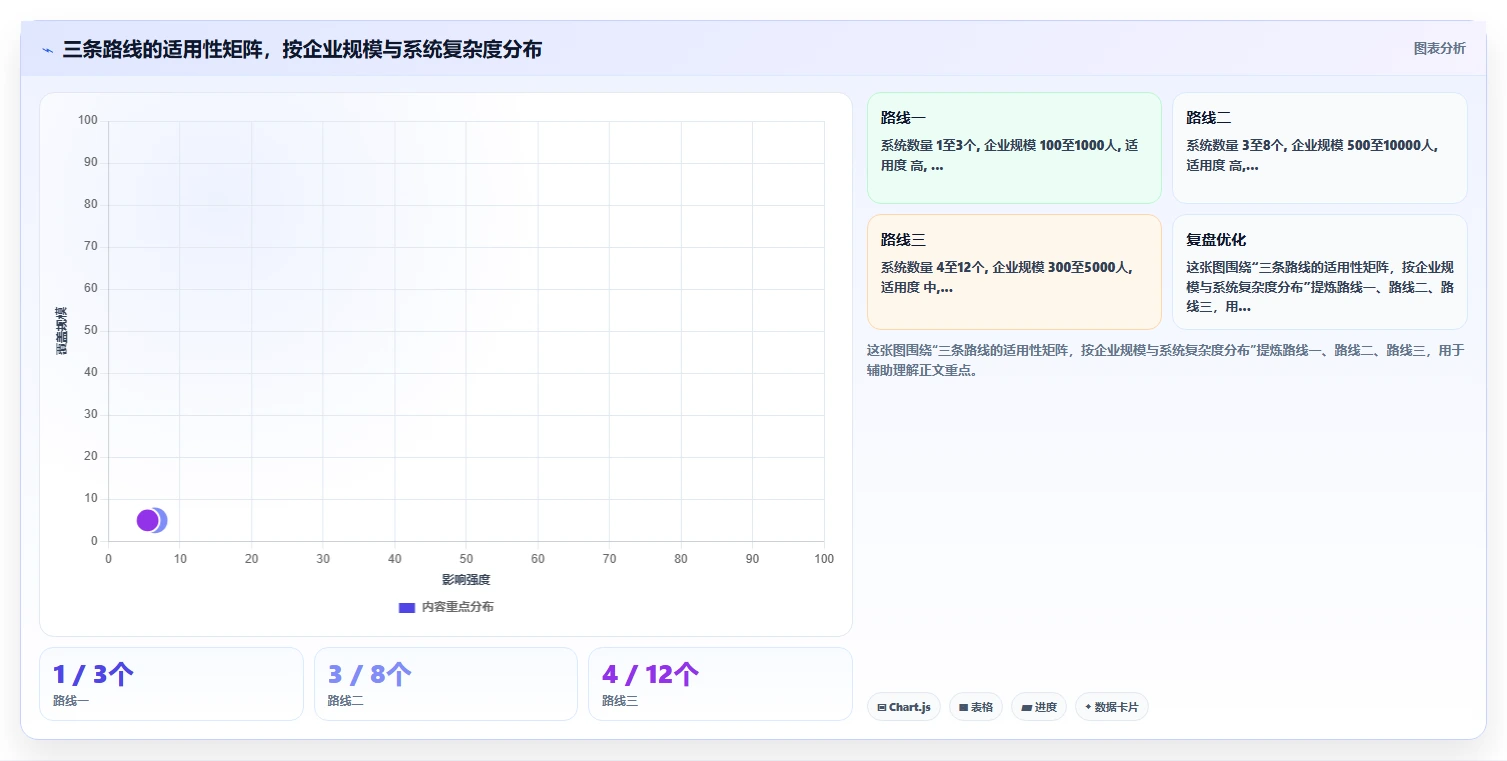Open the 路线一 green info card
The image size is (1507, 761).
[x=1014, y=148]
